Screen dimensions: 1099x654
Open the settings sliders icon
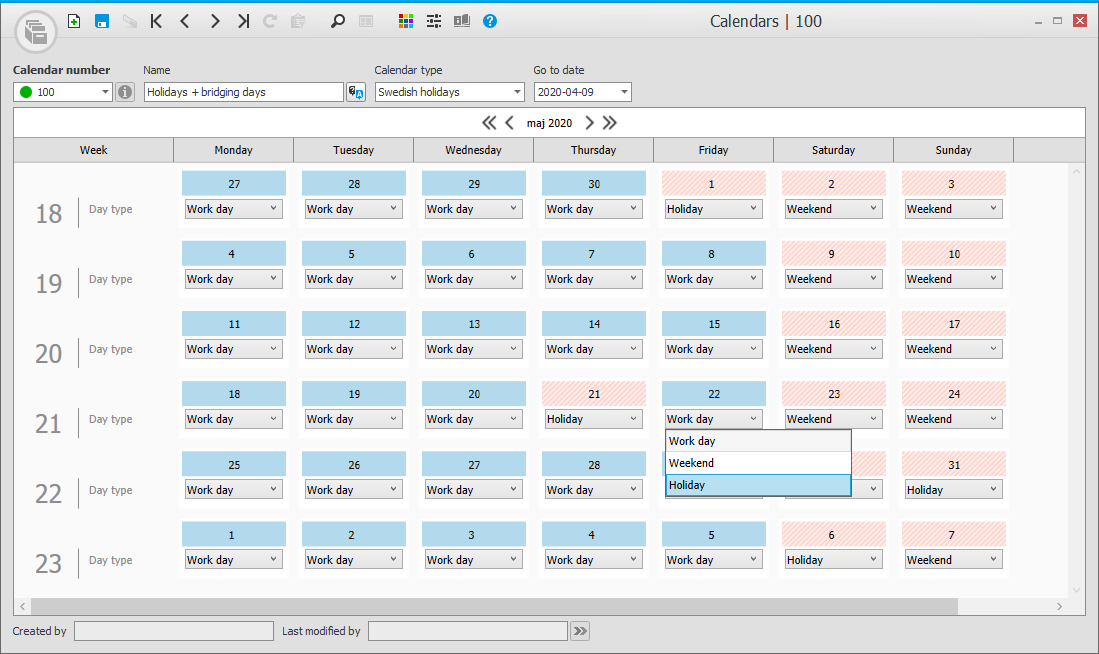tap(433, 21)
